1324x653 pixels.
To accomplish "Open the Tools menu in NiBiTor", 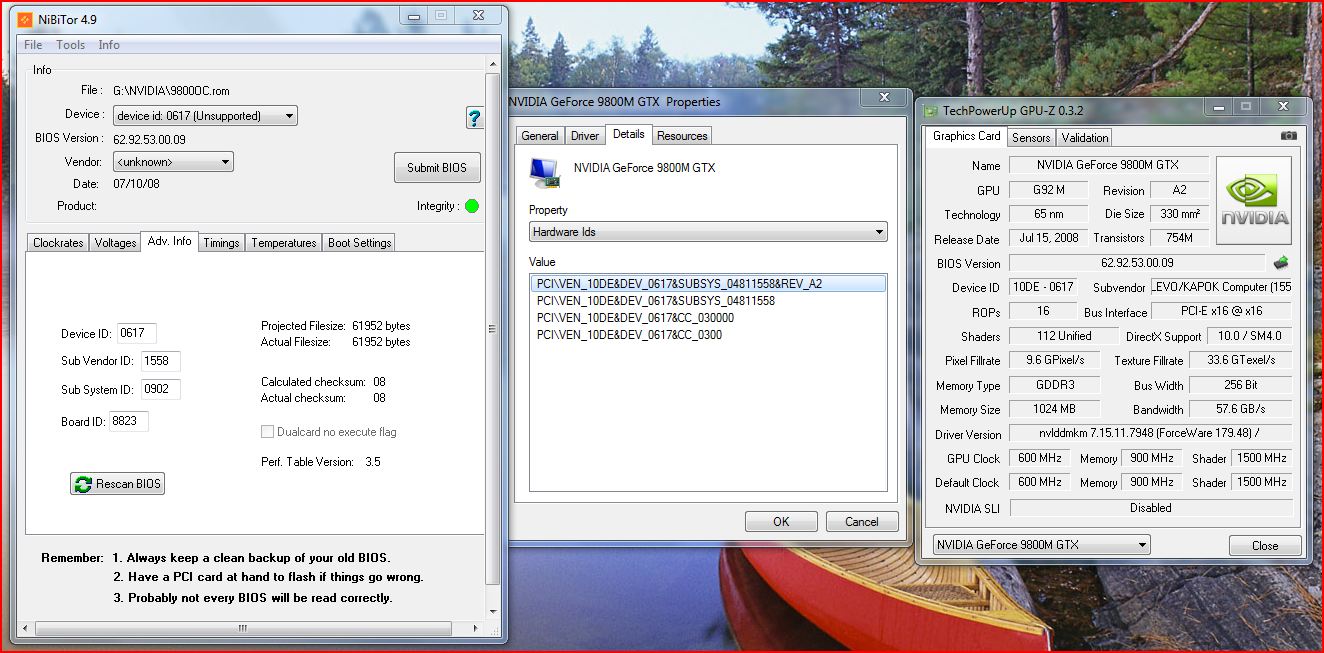I will coord(70,45).
